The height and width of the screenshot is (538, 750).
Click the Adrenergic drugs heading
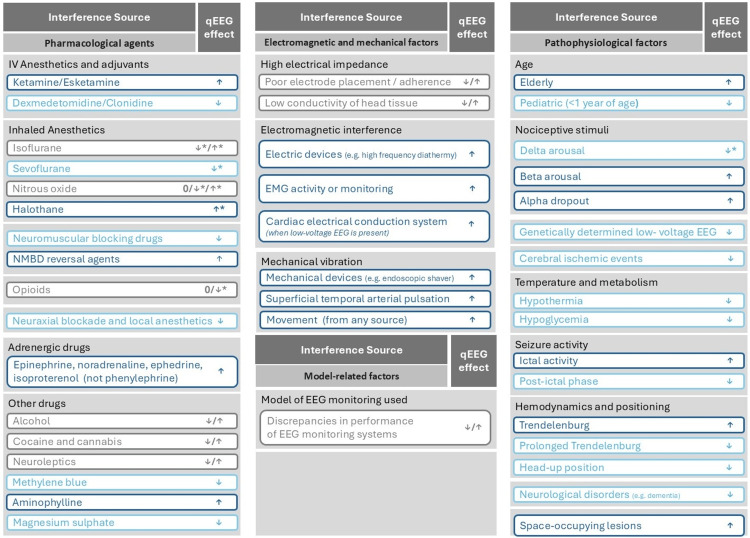pyautogui.click(x=49, y=347)
